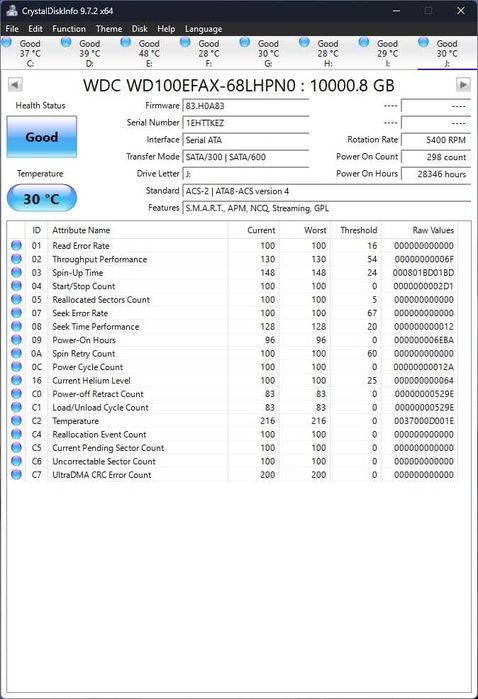Go to next disk with right arrow
Screen dimensions: 478x699
coord(463,84)
